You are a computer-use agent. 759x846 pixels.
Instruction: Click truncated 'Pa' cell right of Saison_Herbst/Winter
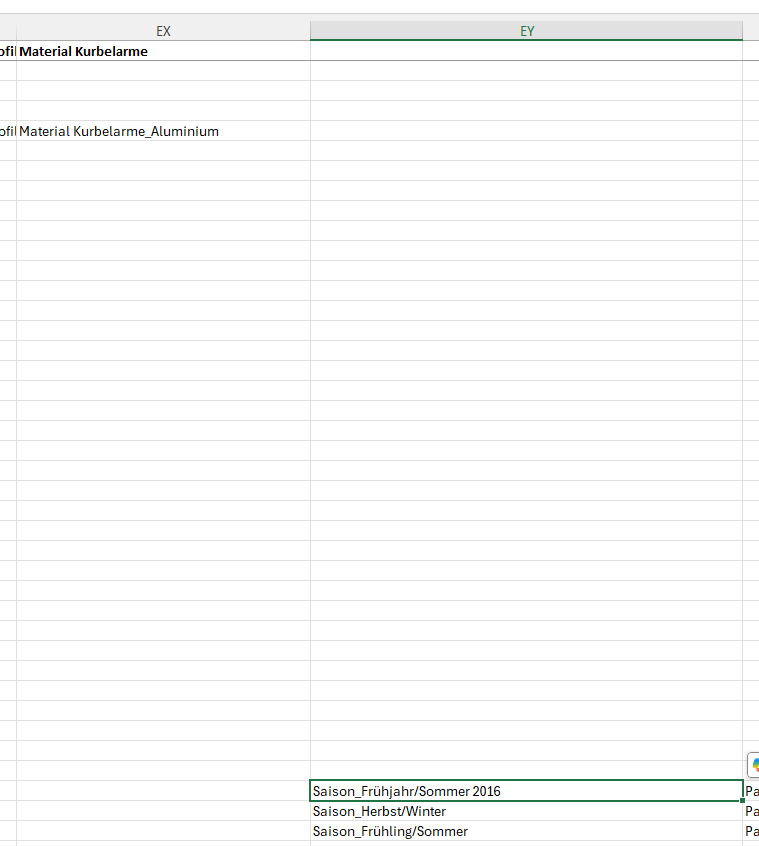click(751, 811)
